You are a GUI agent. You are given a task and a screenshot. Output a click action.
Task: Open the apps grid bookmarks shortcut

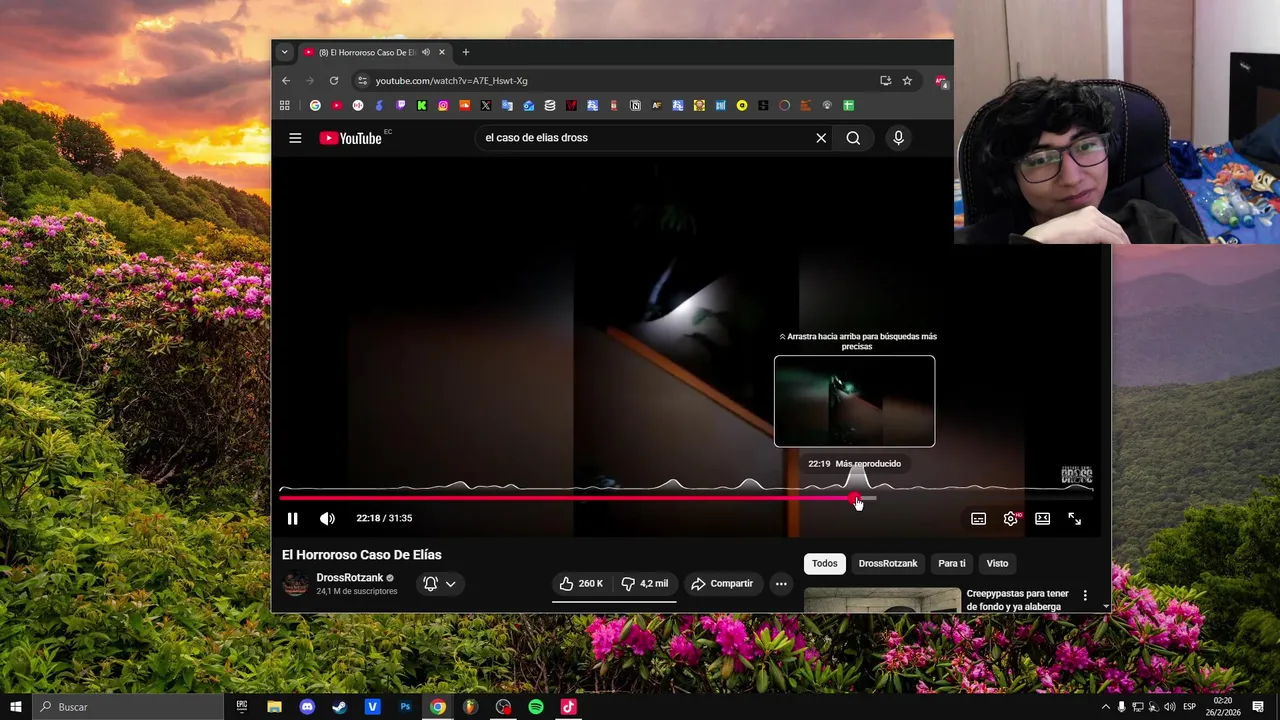[x=285, y=105]
